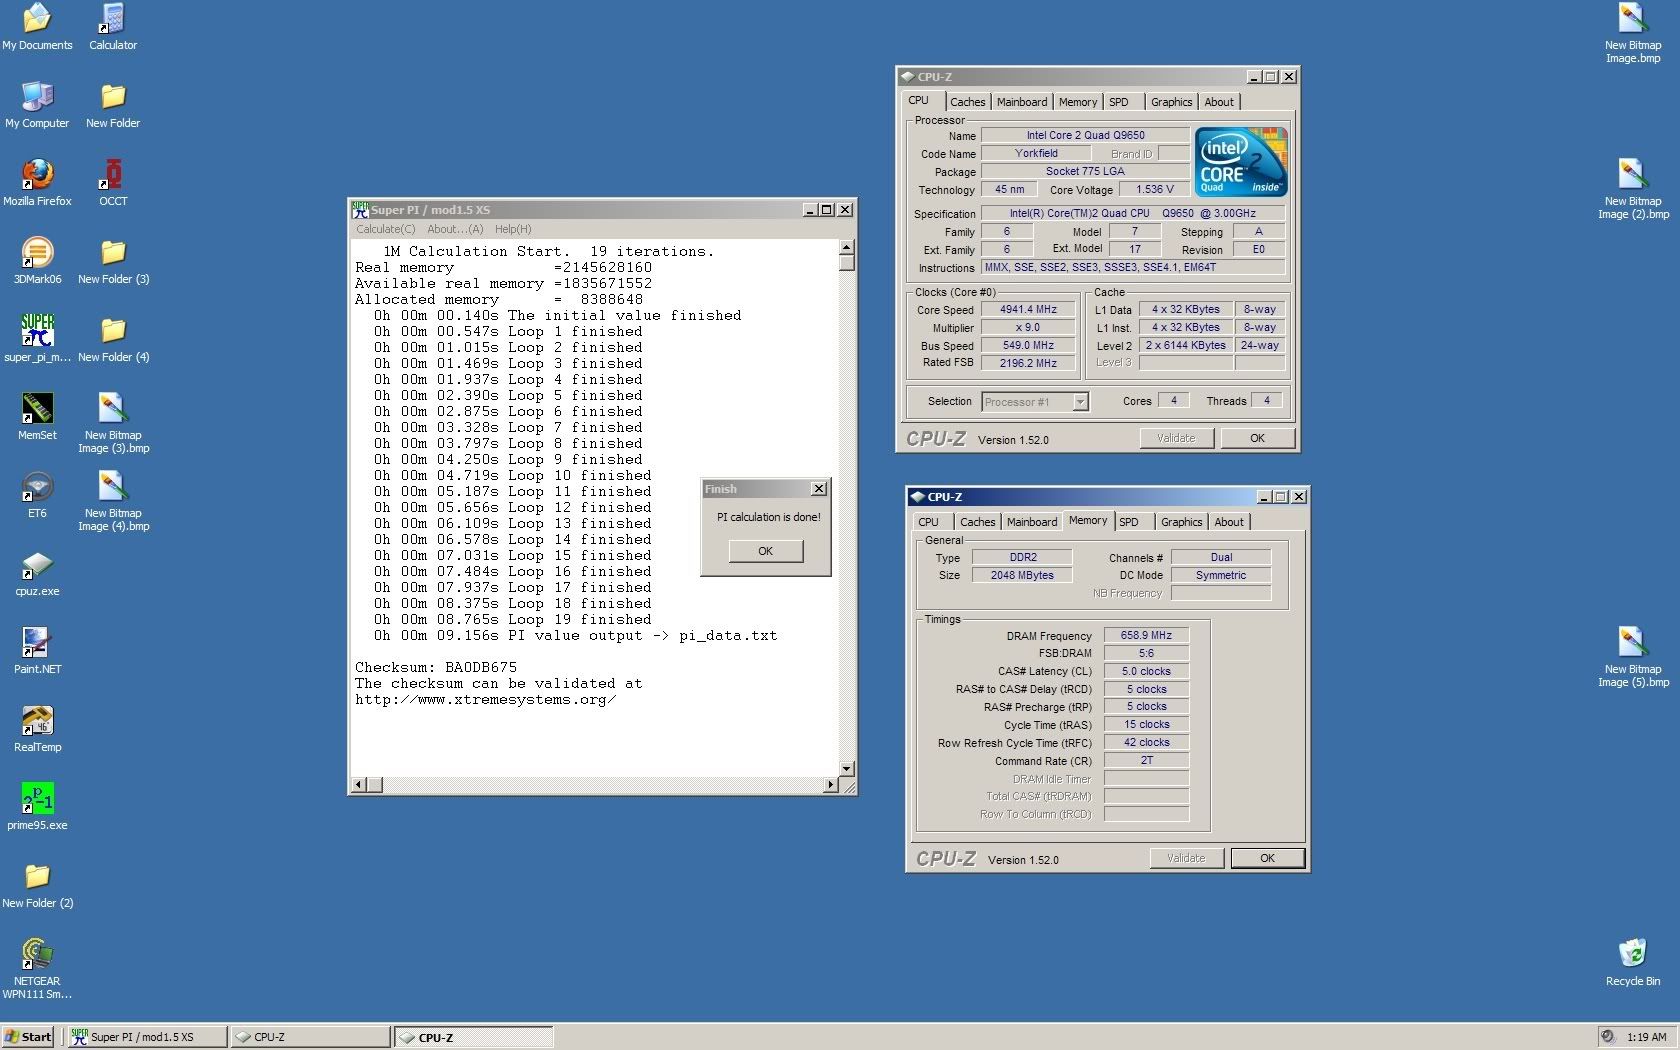Open Recycle Bin
Screen dimensions: 1680x1050
coord(1632,962)
